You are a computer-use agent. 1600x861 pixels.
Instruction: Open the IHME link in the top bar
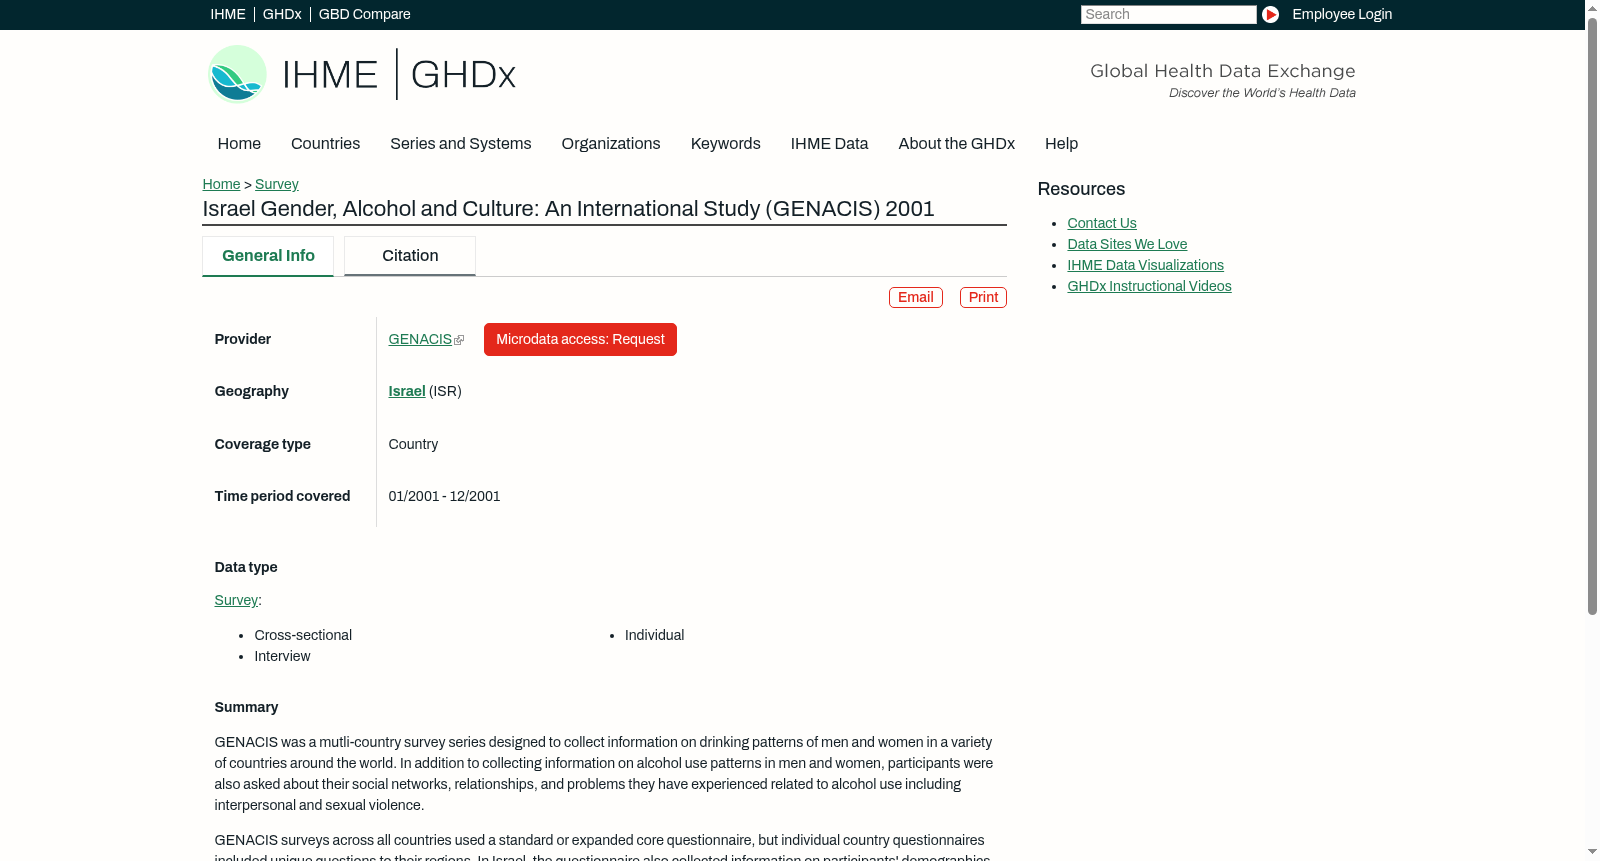click(228, 14)
